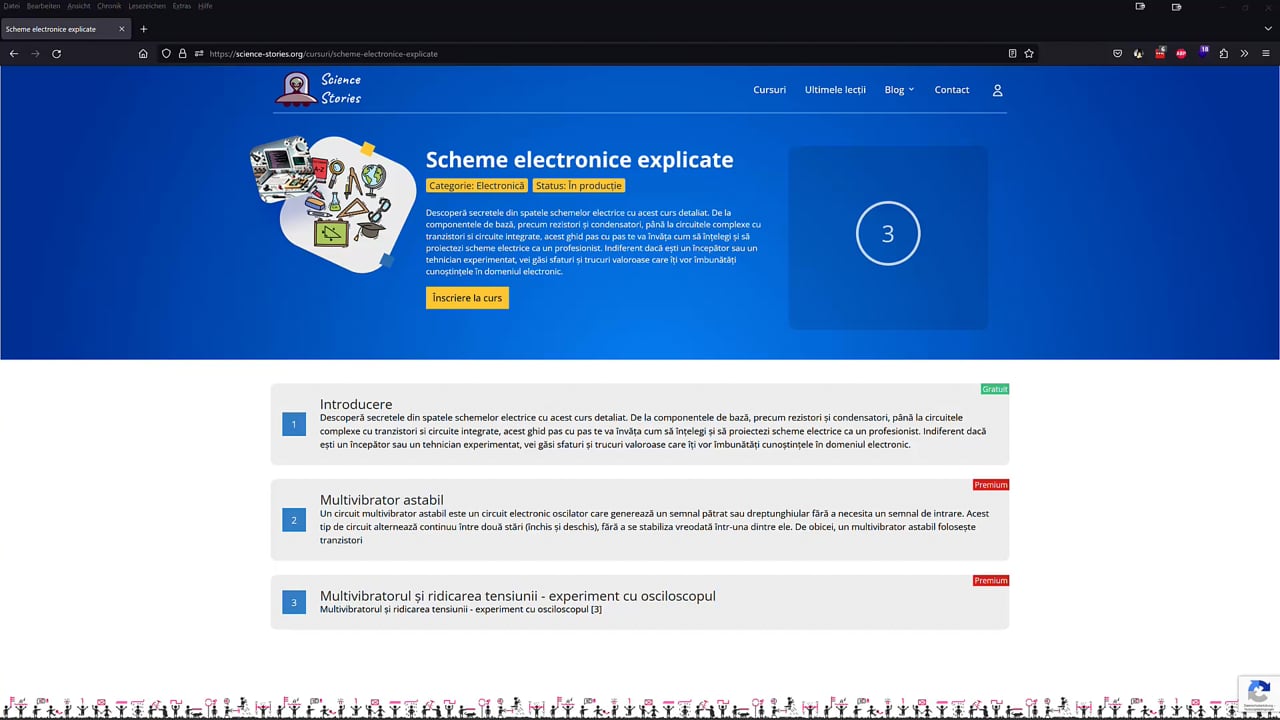Open the Chronik menu
This screenshot has height=720, width=1280.
click(109, 6)
